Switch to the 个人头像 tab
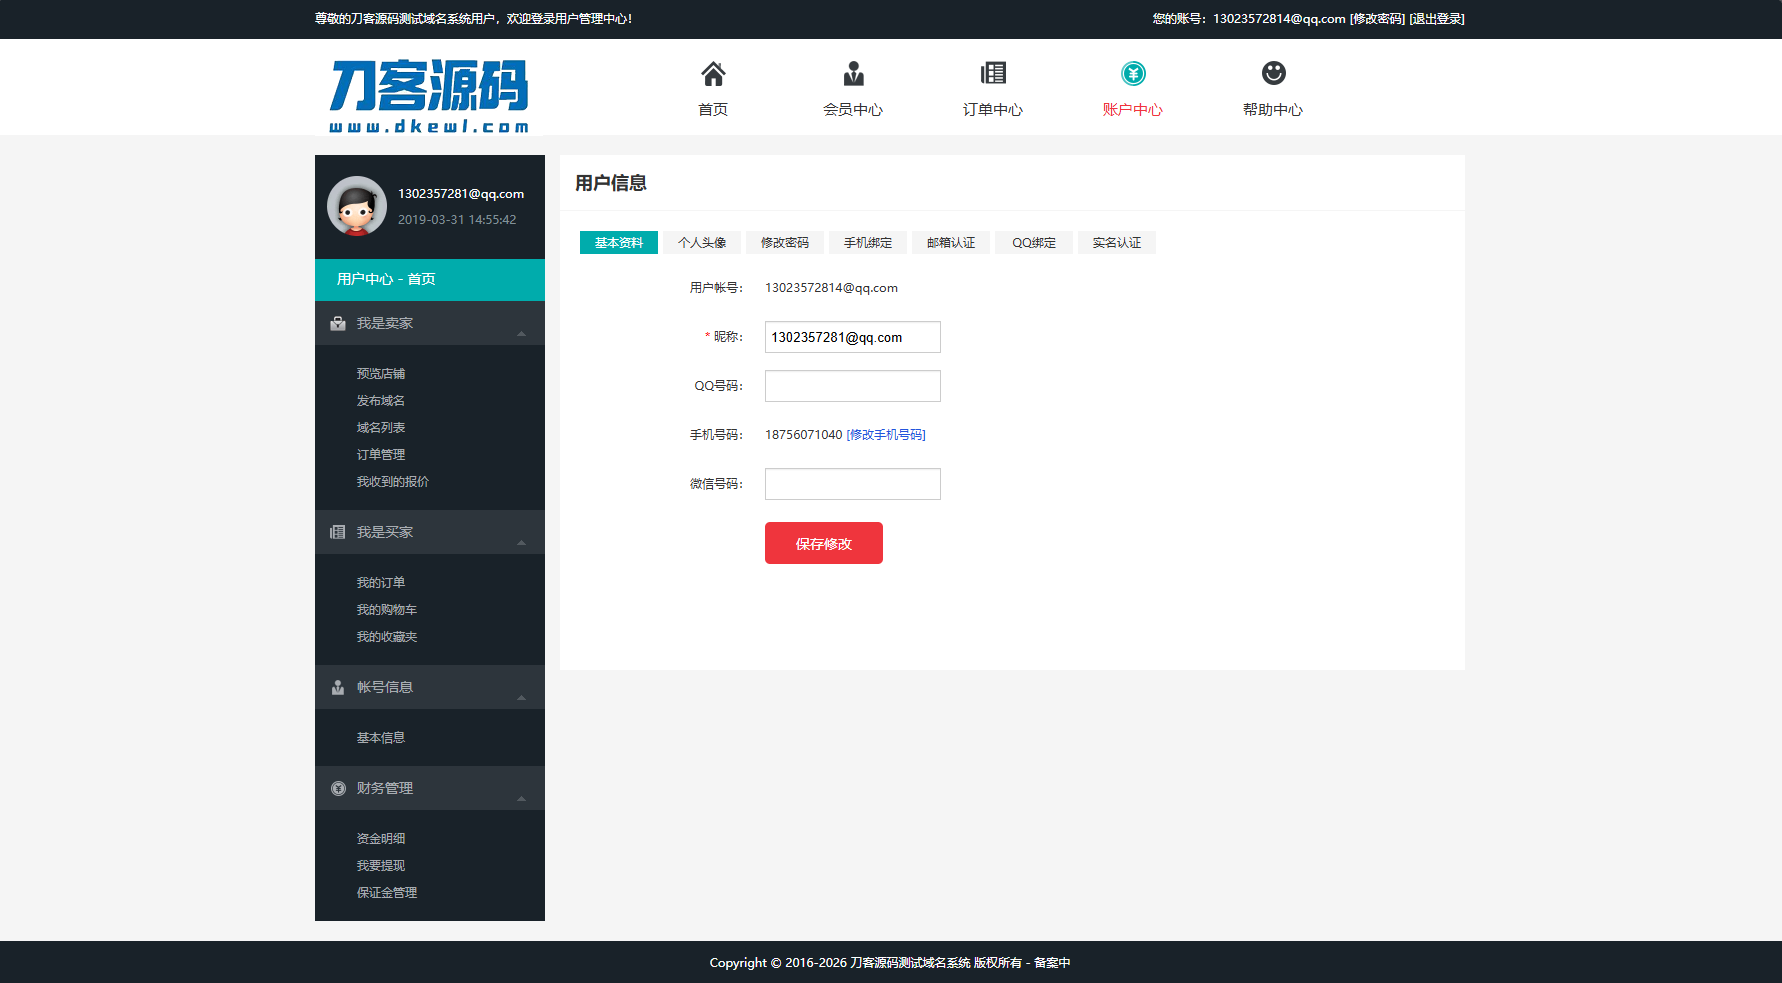This screenshot has height=983, width=1782. click(701, 242)
